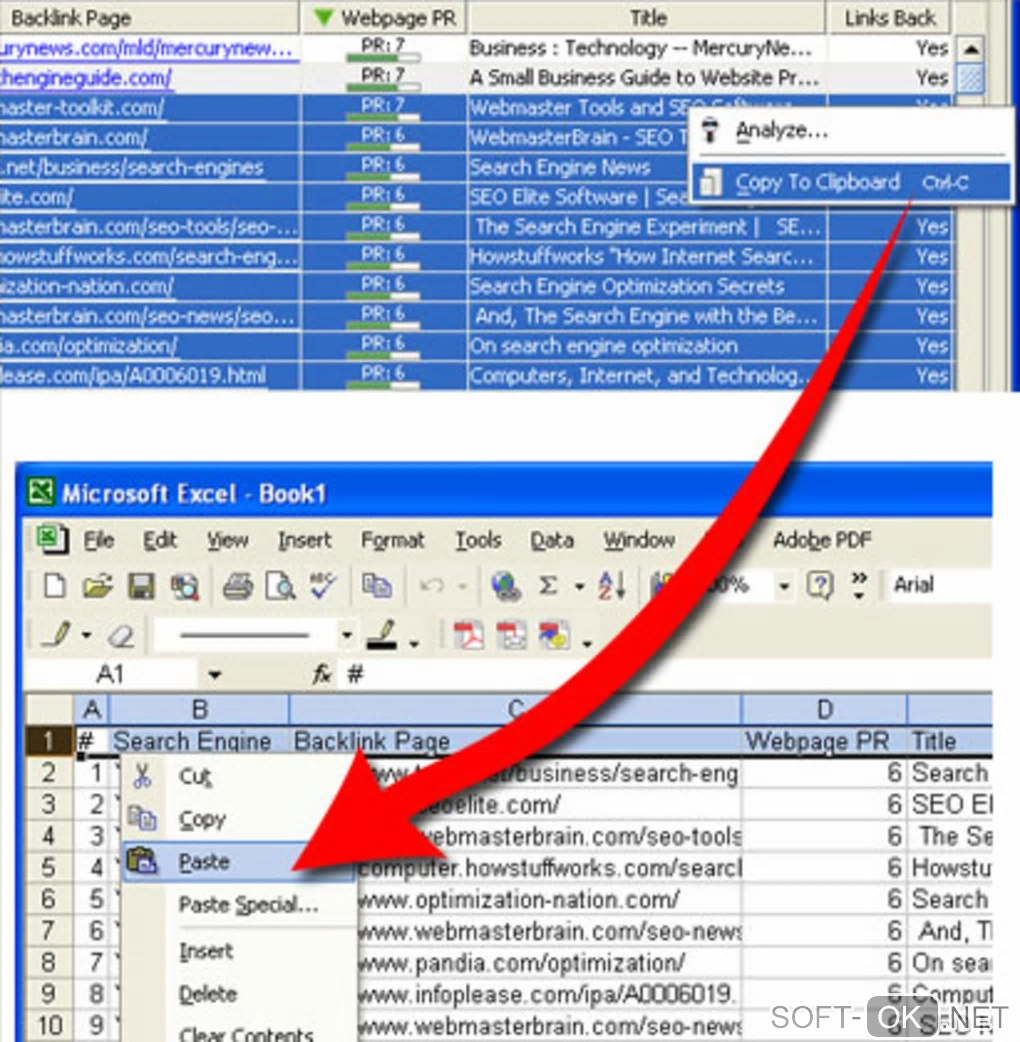Choose Insert in Excel context menu
The width and height of the screenshot is (1020, 1042).
[239, 951]
